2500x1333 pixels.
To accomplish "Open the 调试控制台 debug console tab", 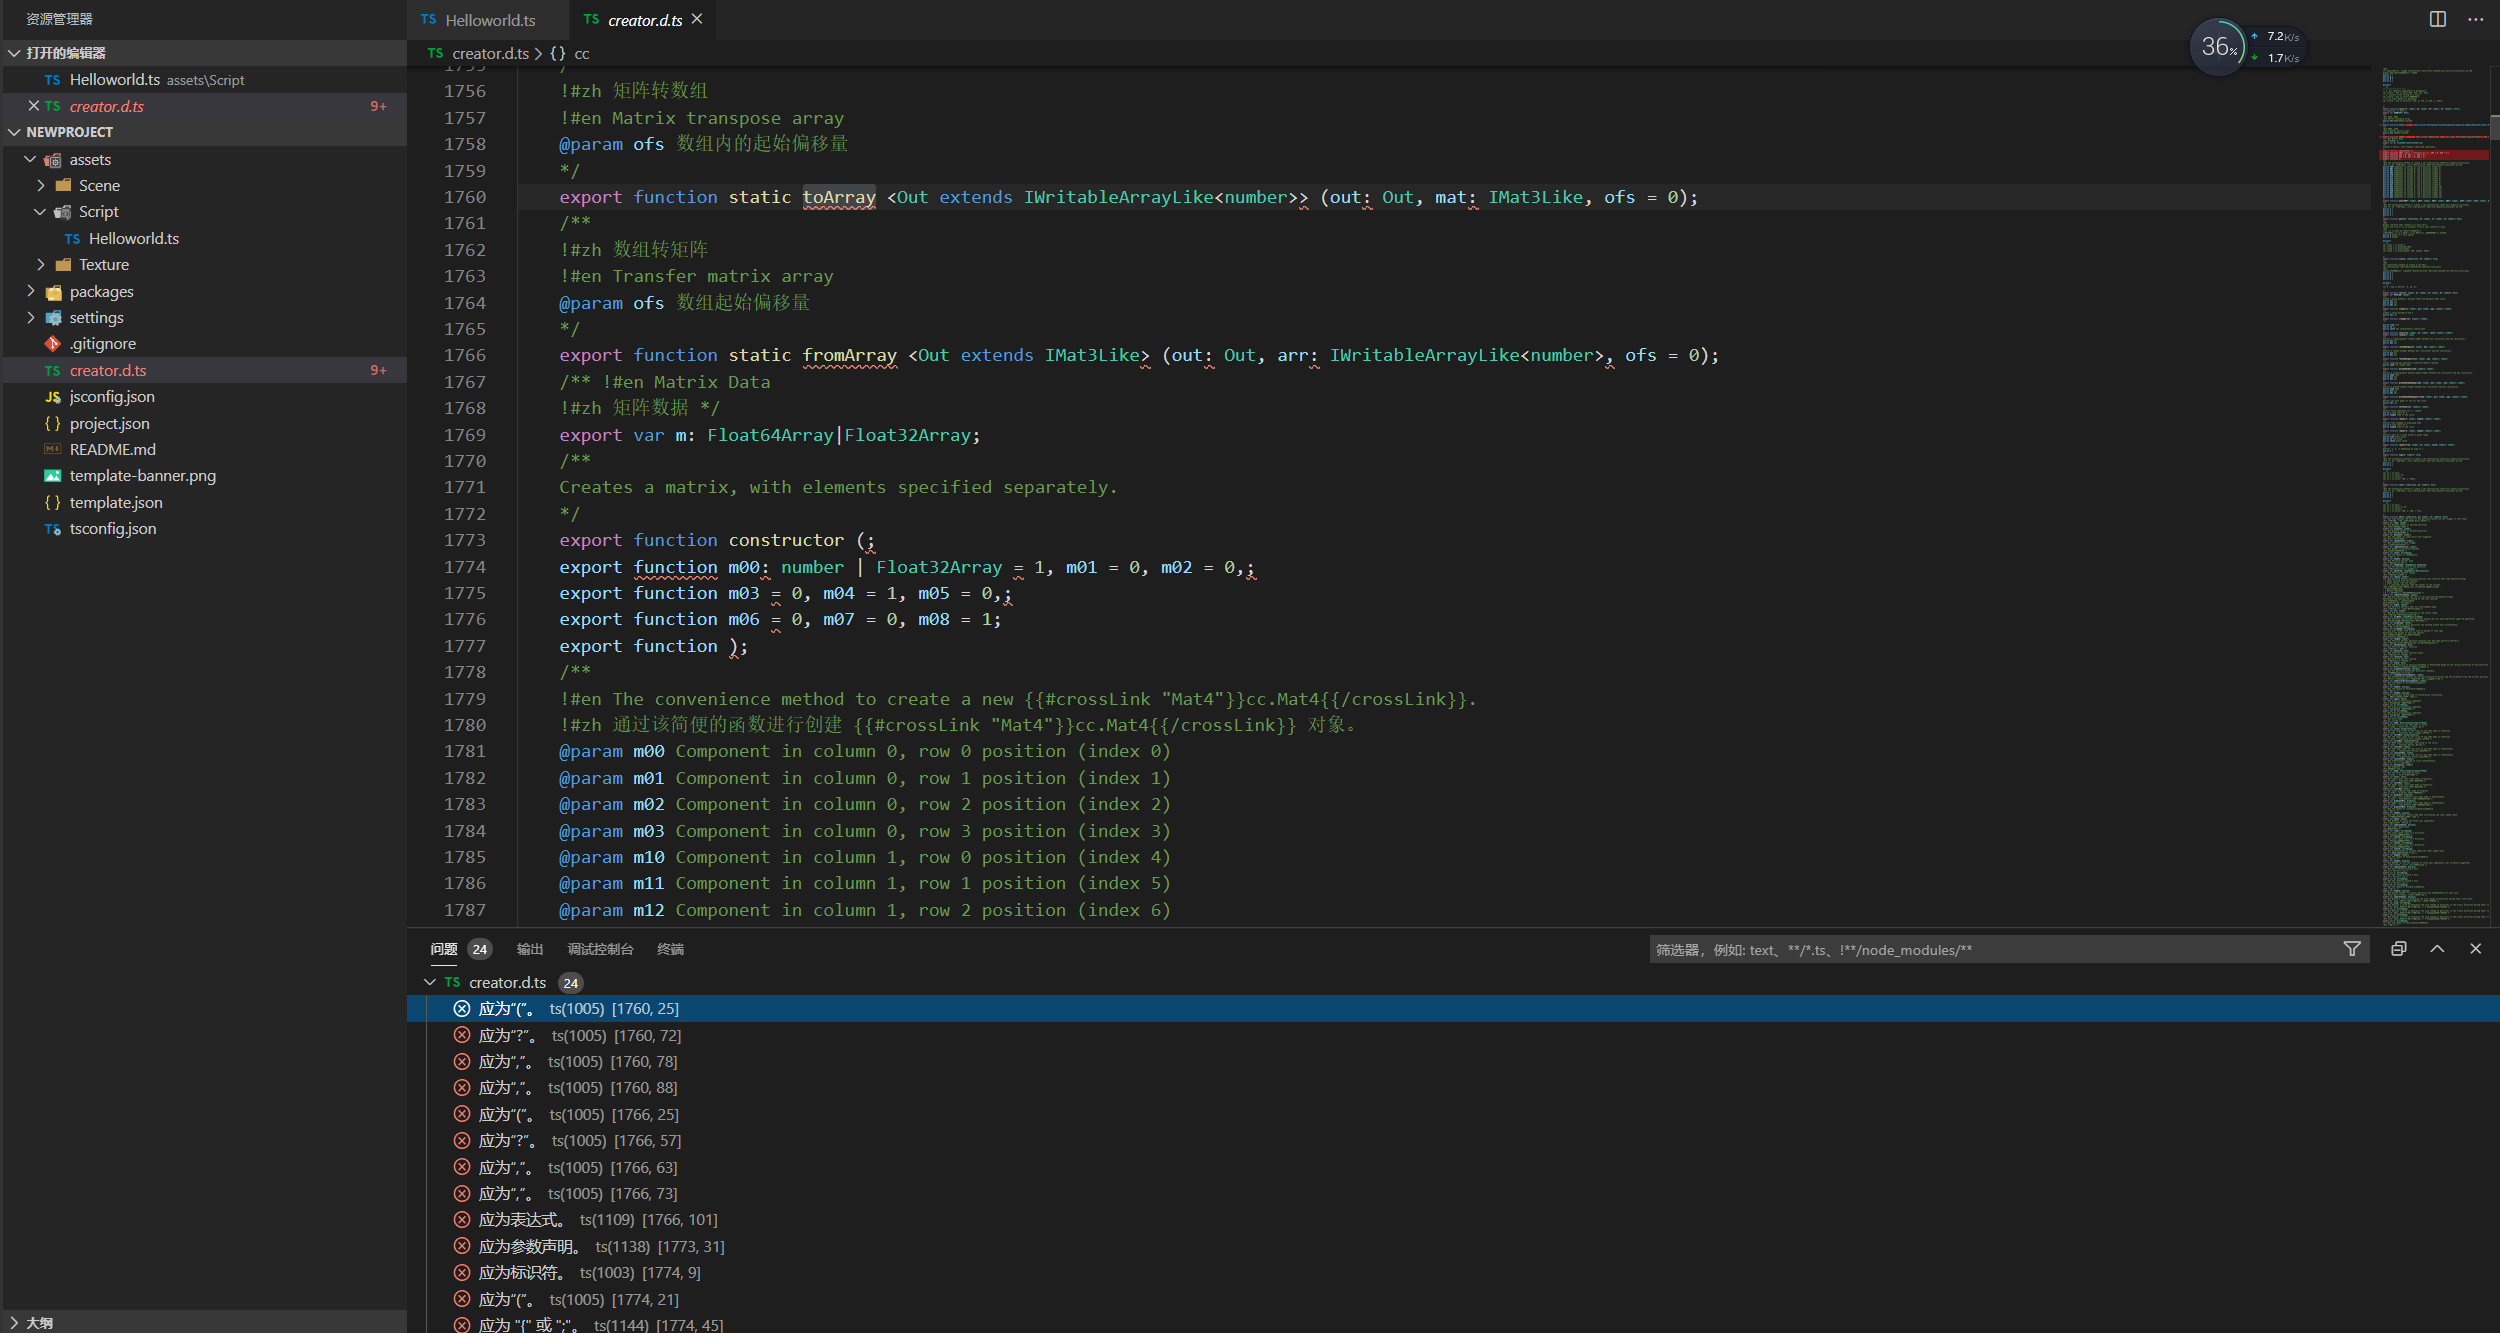I will point(600,949).
